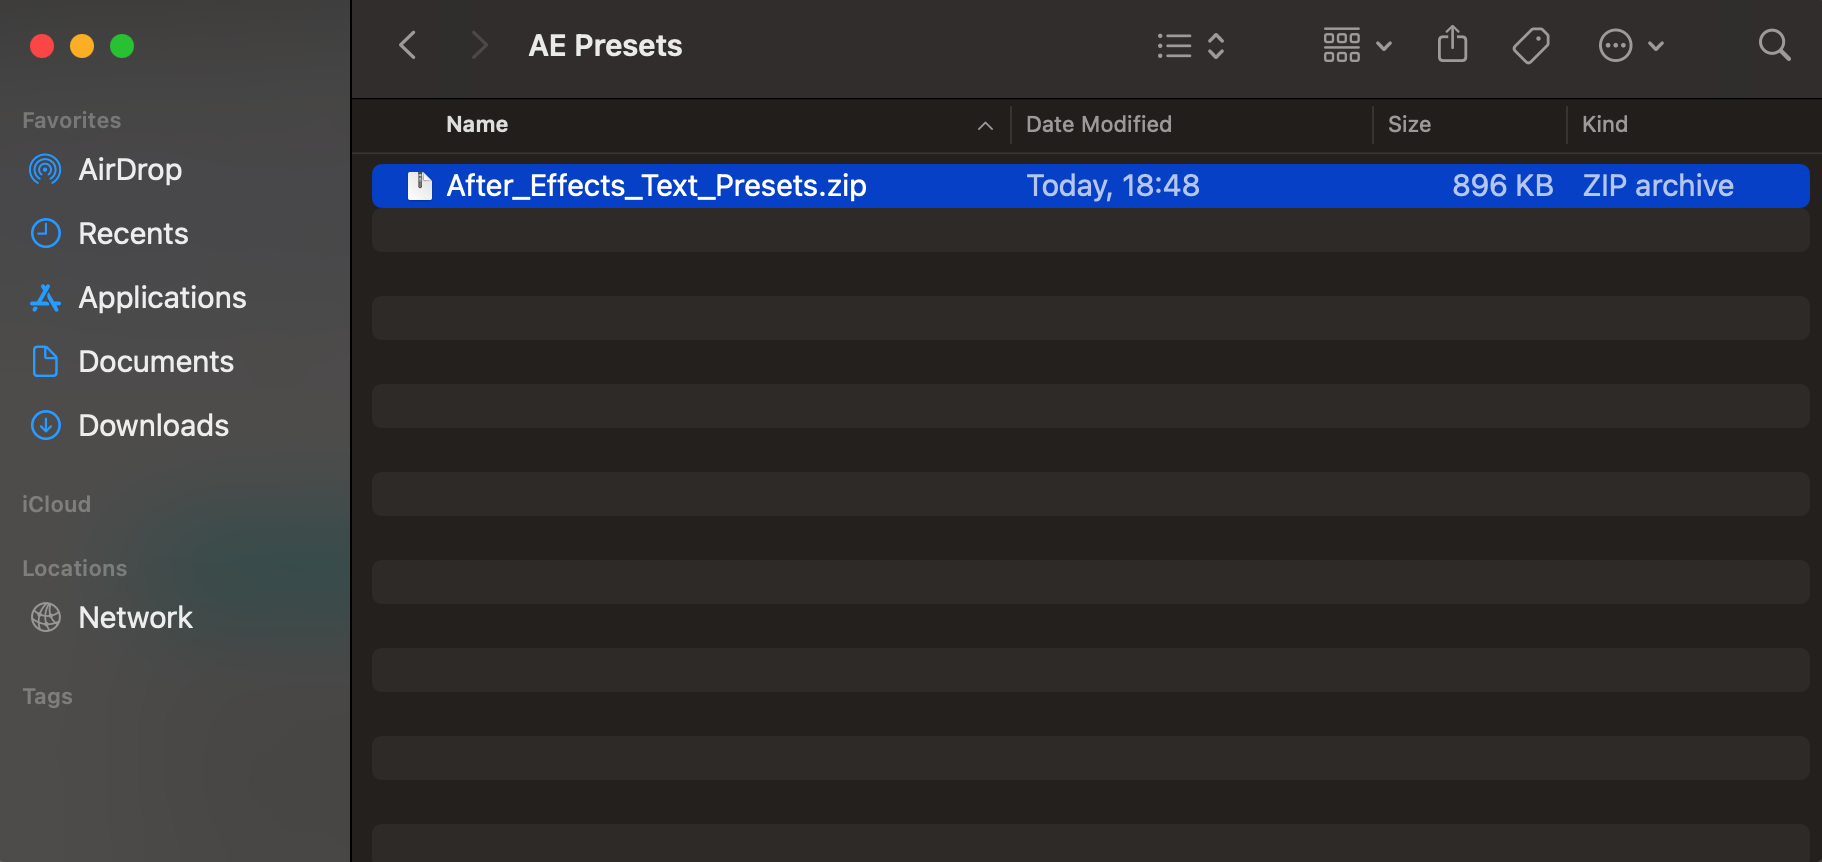The height and width of the screenshot is (862, 1822).
Task: Select the After_Effects_Text_Presets.zip file
Action: 656,186
